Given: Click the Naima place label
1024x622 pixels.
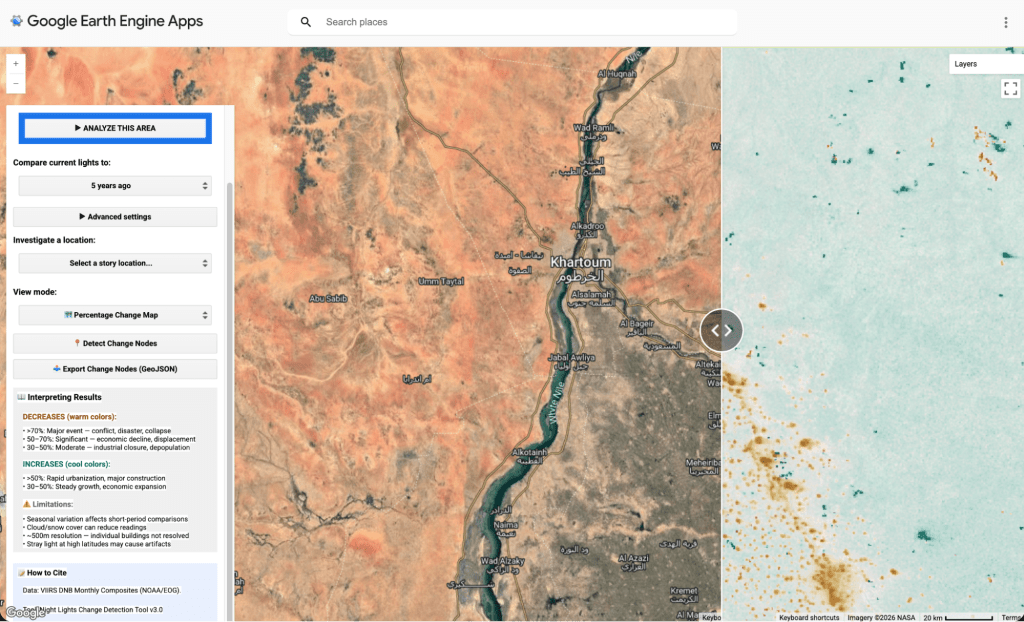Looking at the screenshot, I should [x=506, y=525].
